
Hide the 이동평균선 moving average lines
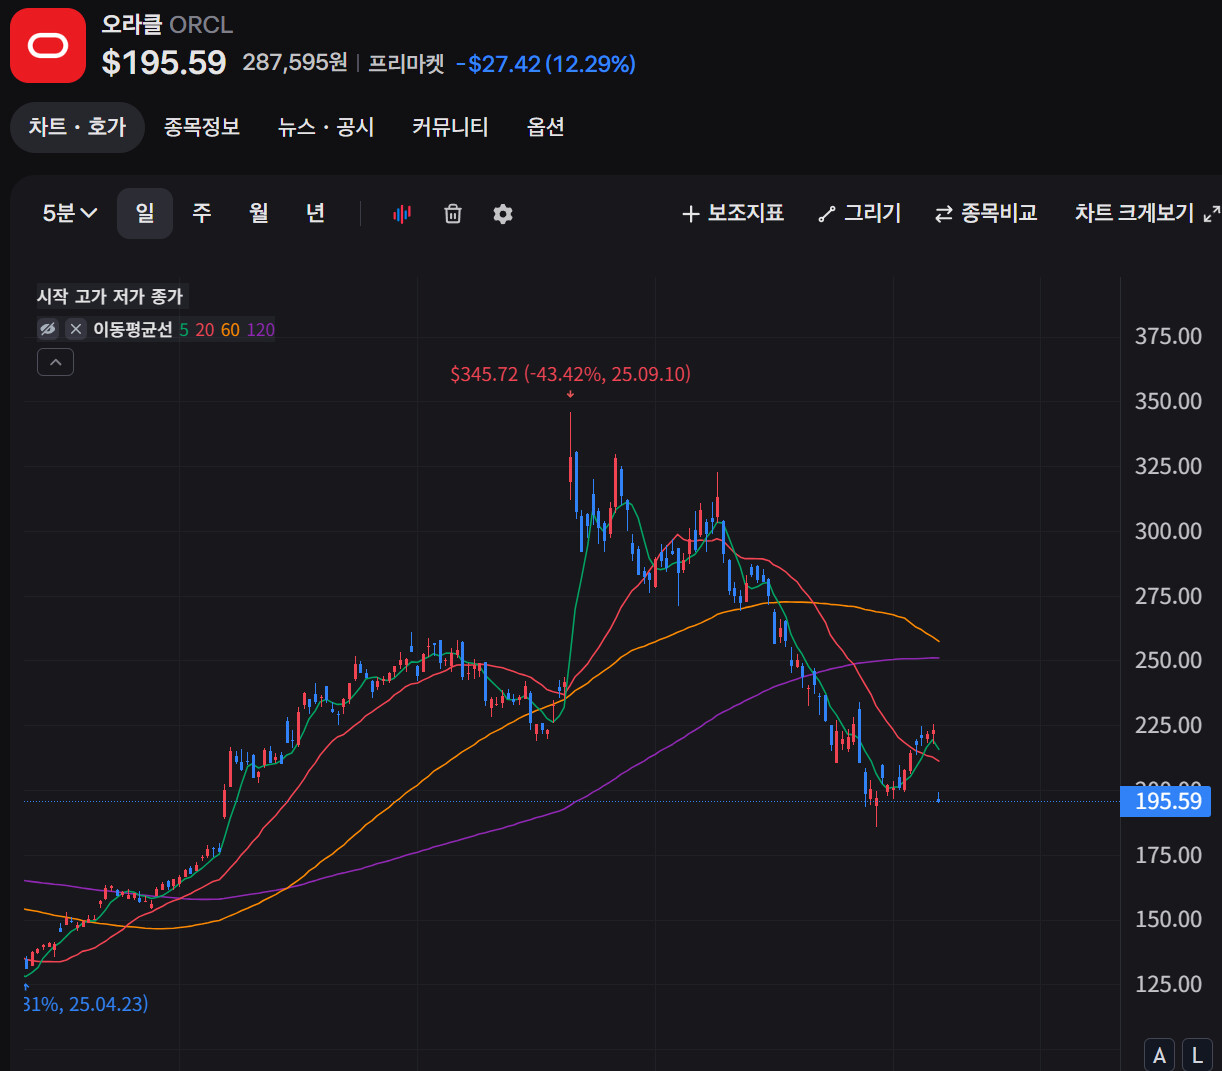click(x=48, y=329)
